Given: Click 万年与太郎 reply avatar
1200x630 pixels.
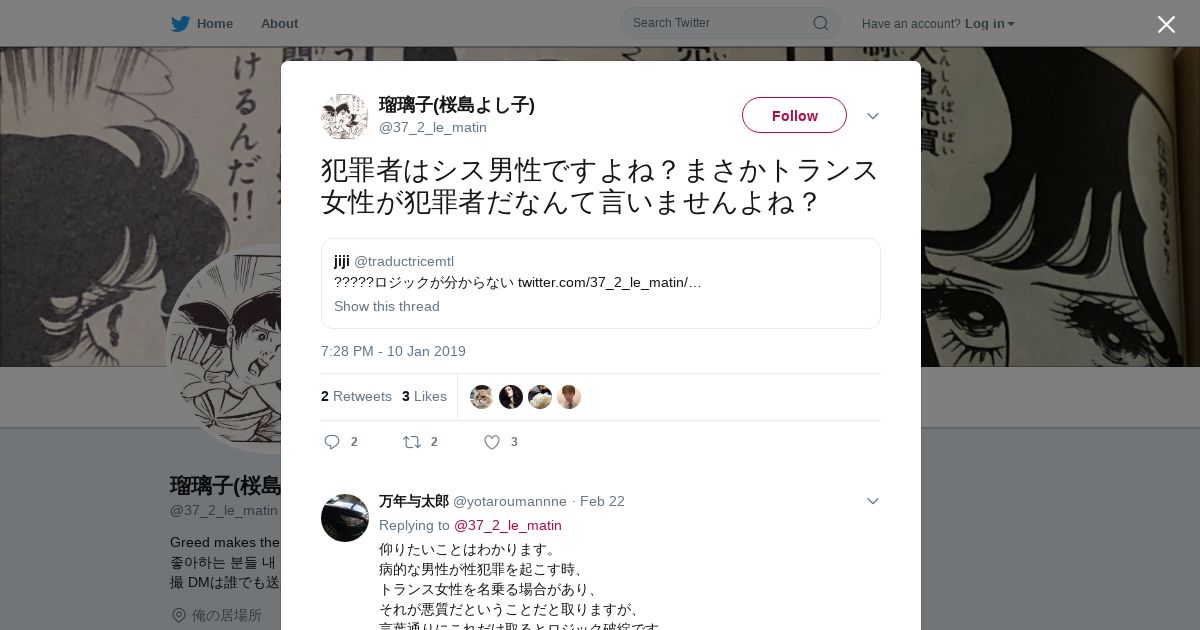Looking at the screenshot, I should click(345, 518).
